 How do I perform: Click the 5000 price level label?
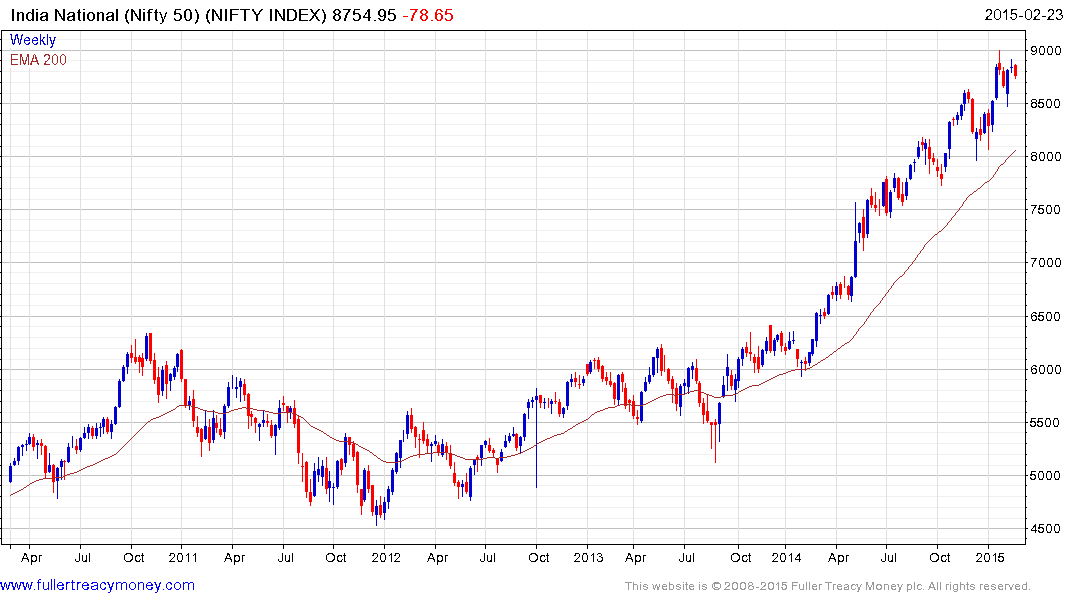click(x=1047, y=476)
